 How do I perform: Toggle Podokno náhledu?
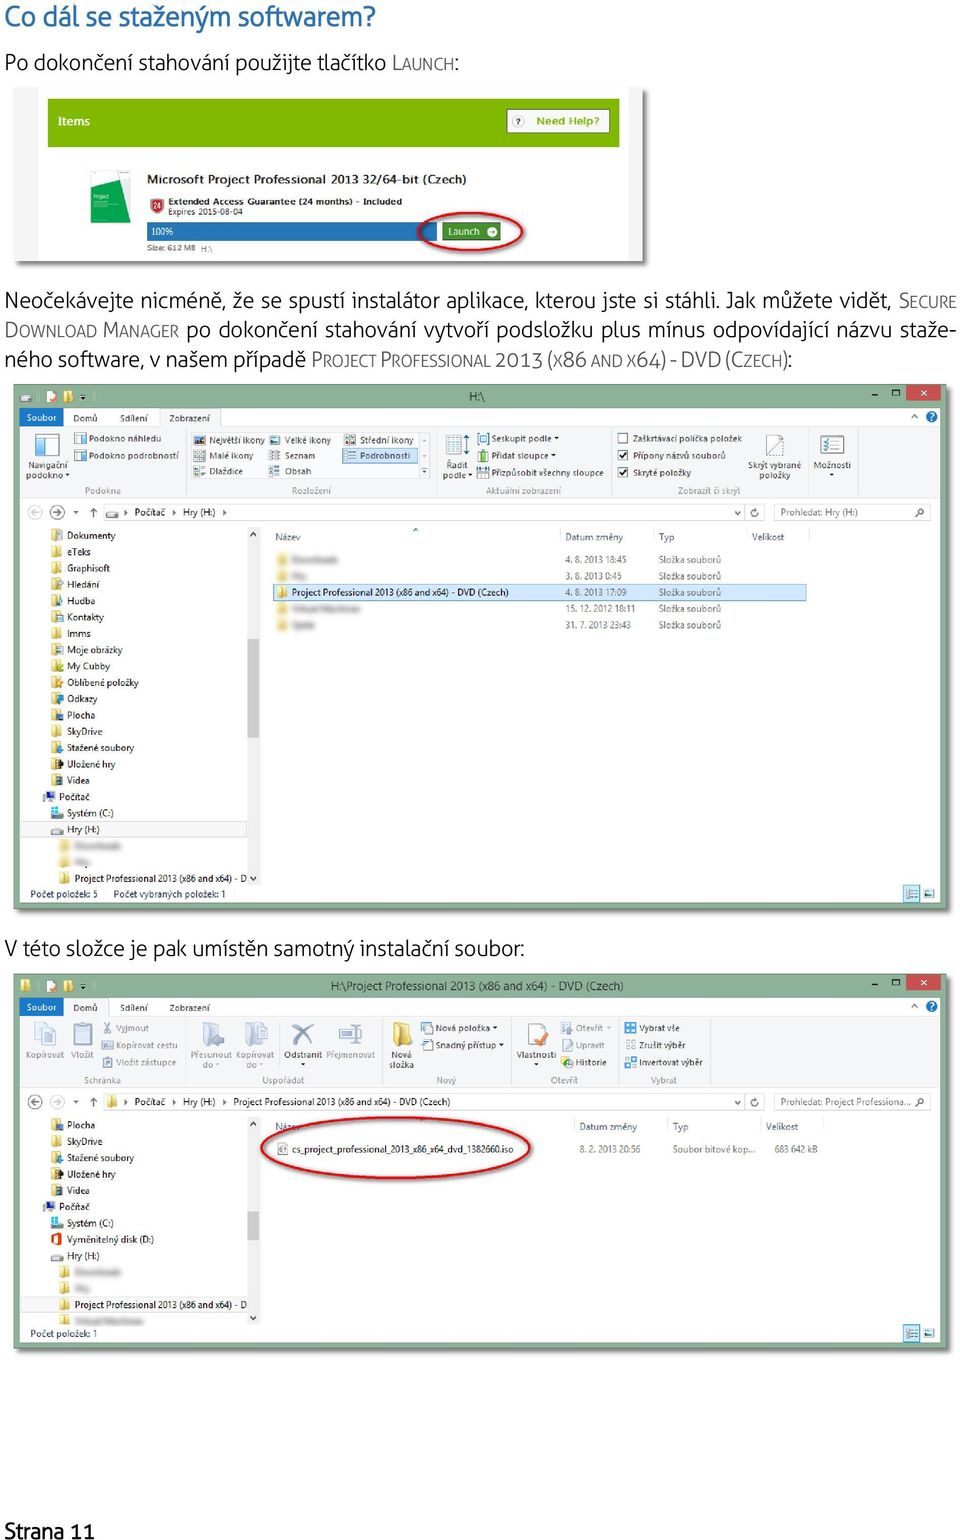point(118,438)
